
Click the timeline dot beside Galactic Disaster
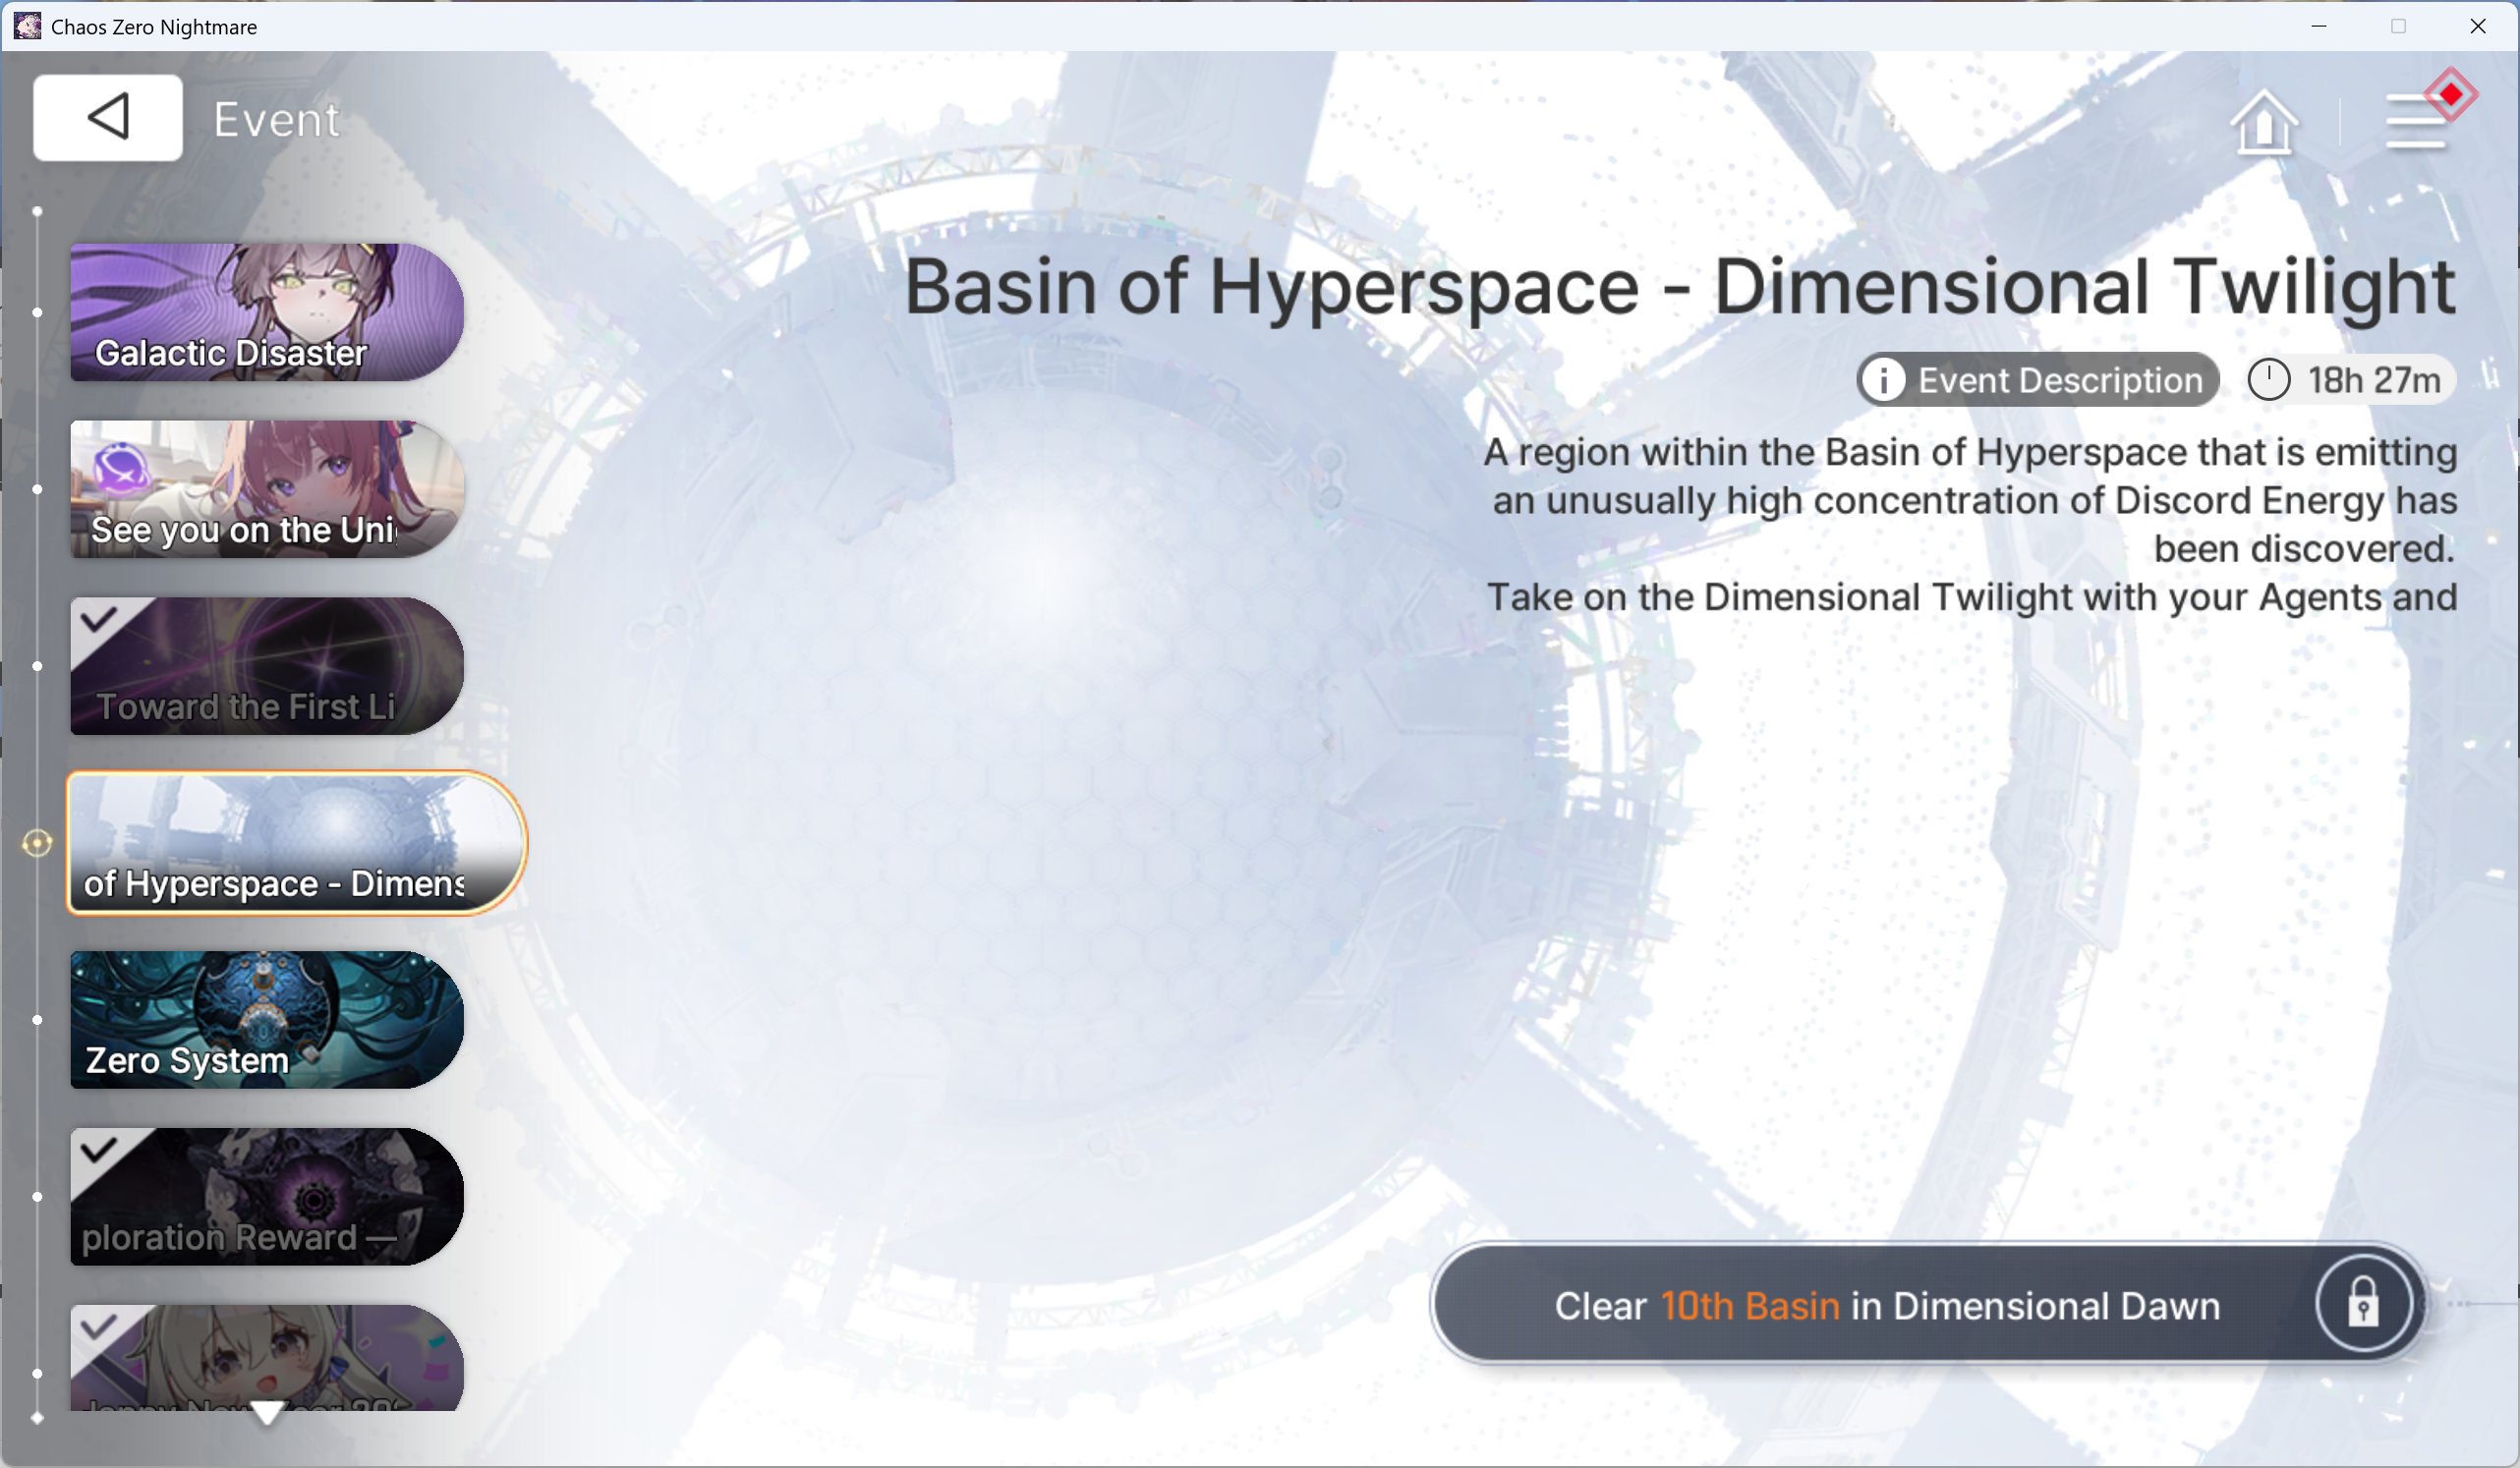click(37, 312)
